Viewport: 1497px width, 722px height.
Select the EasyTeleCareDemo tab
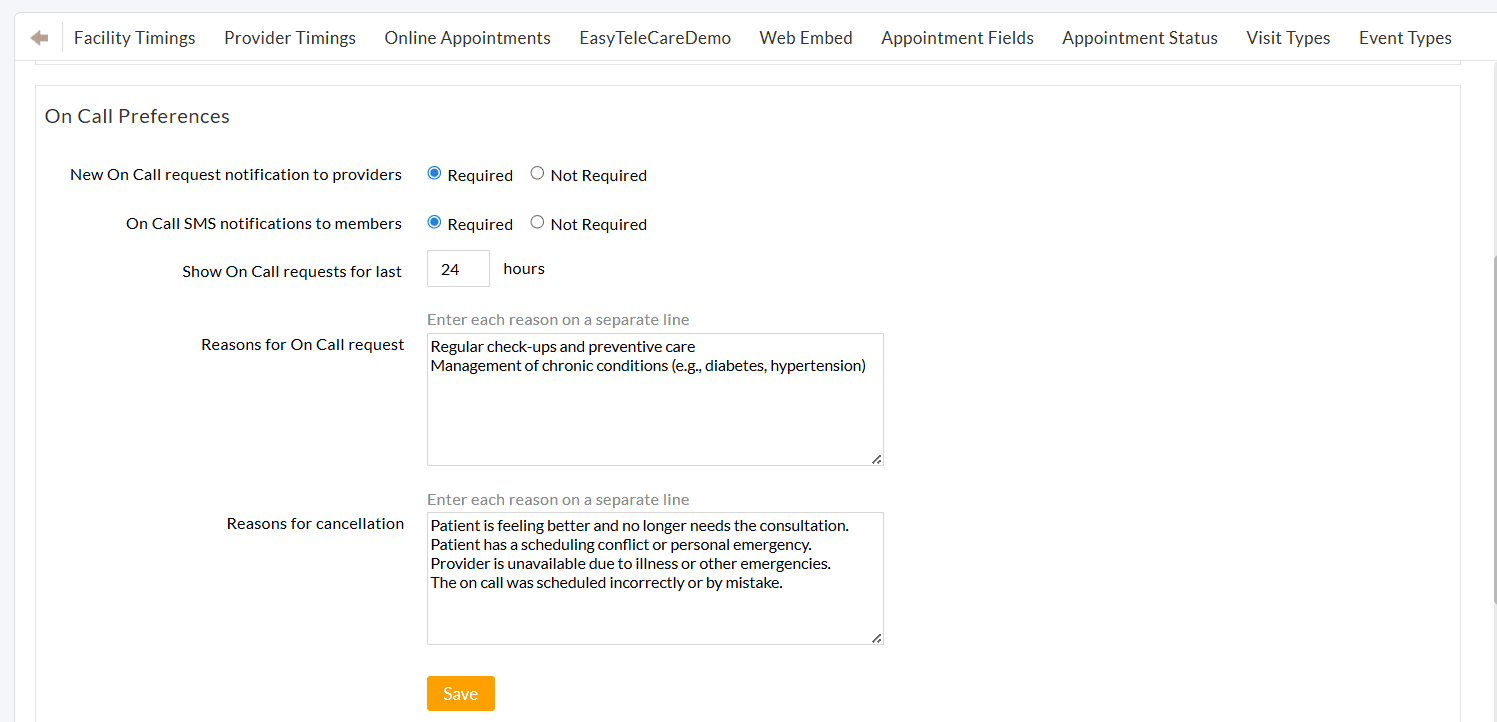pyautogui.click(x=655, y=37)
